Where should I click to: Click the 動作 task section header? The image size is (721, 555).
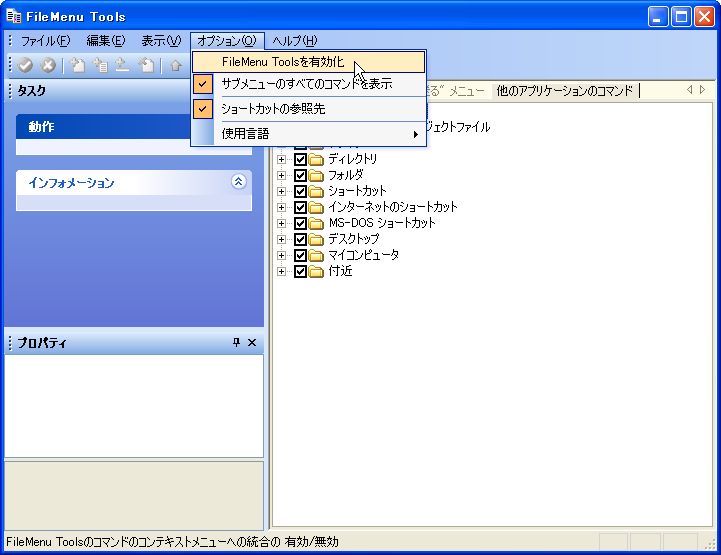click(133, 127)
